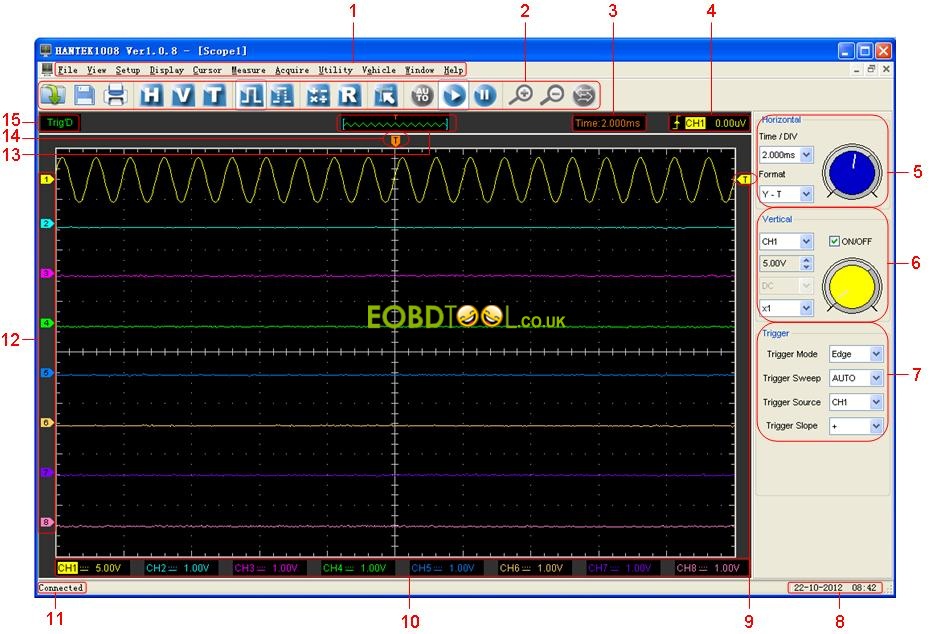Click the green CH4 zero-level marker
This screenshot has width=936, height=634.
click(x=47, y=323)
